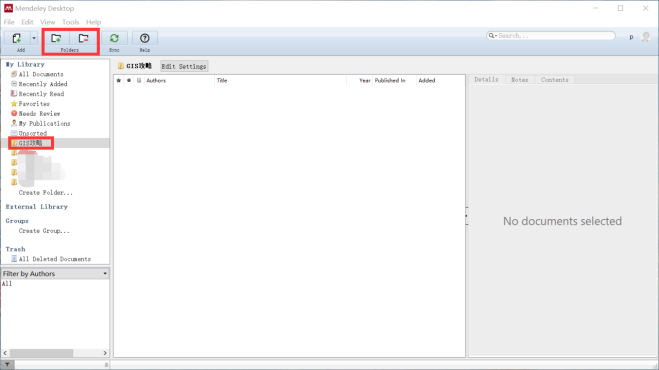Screen dimensions: 659x370
Task: Click the sidebar scrollbar right arrow
Action: tap(105, 353)
